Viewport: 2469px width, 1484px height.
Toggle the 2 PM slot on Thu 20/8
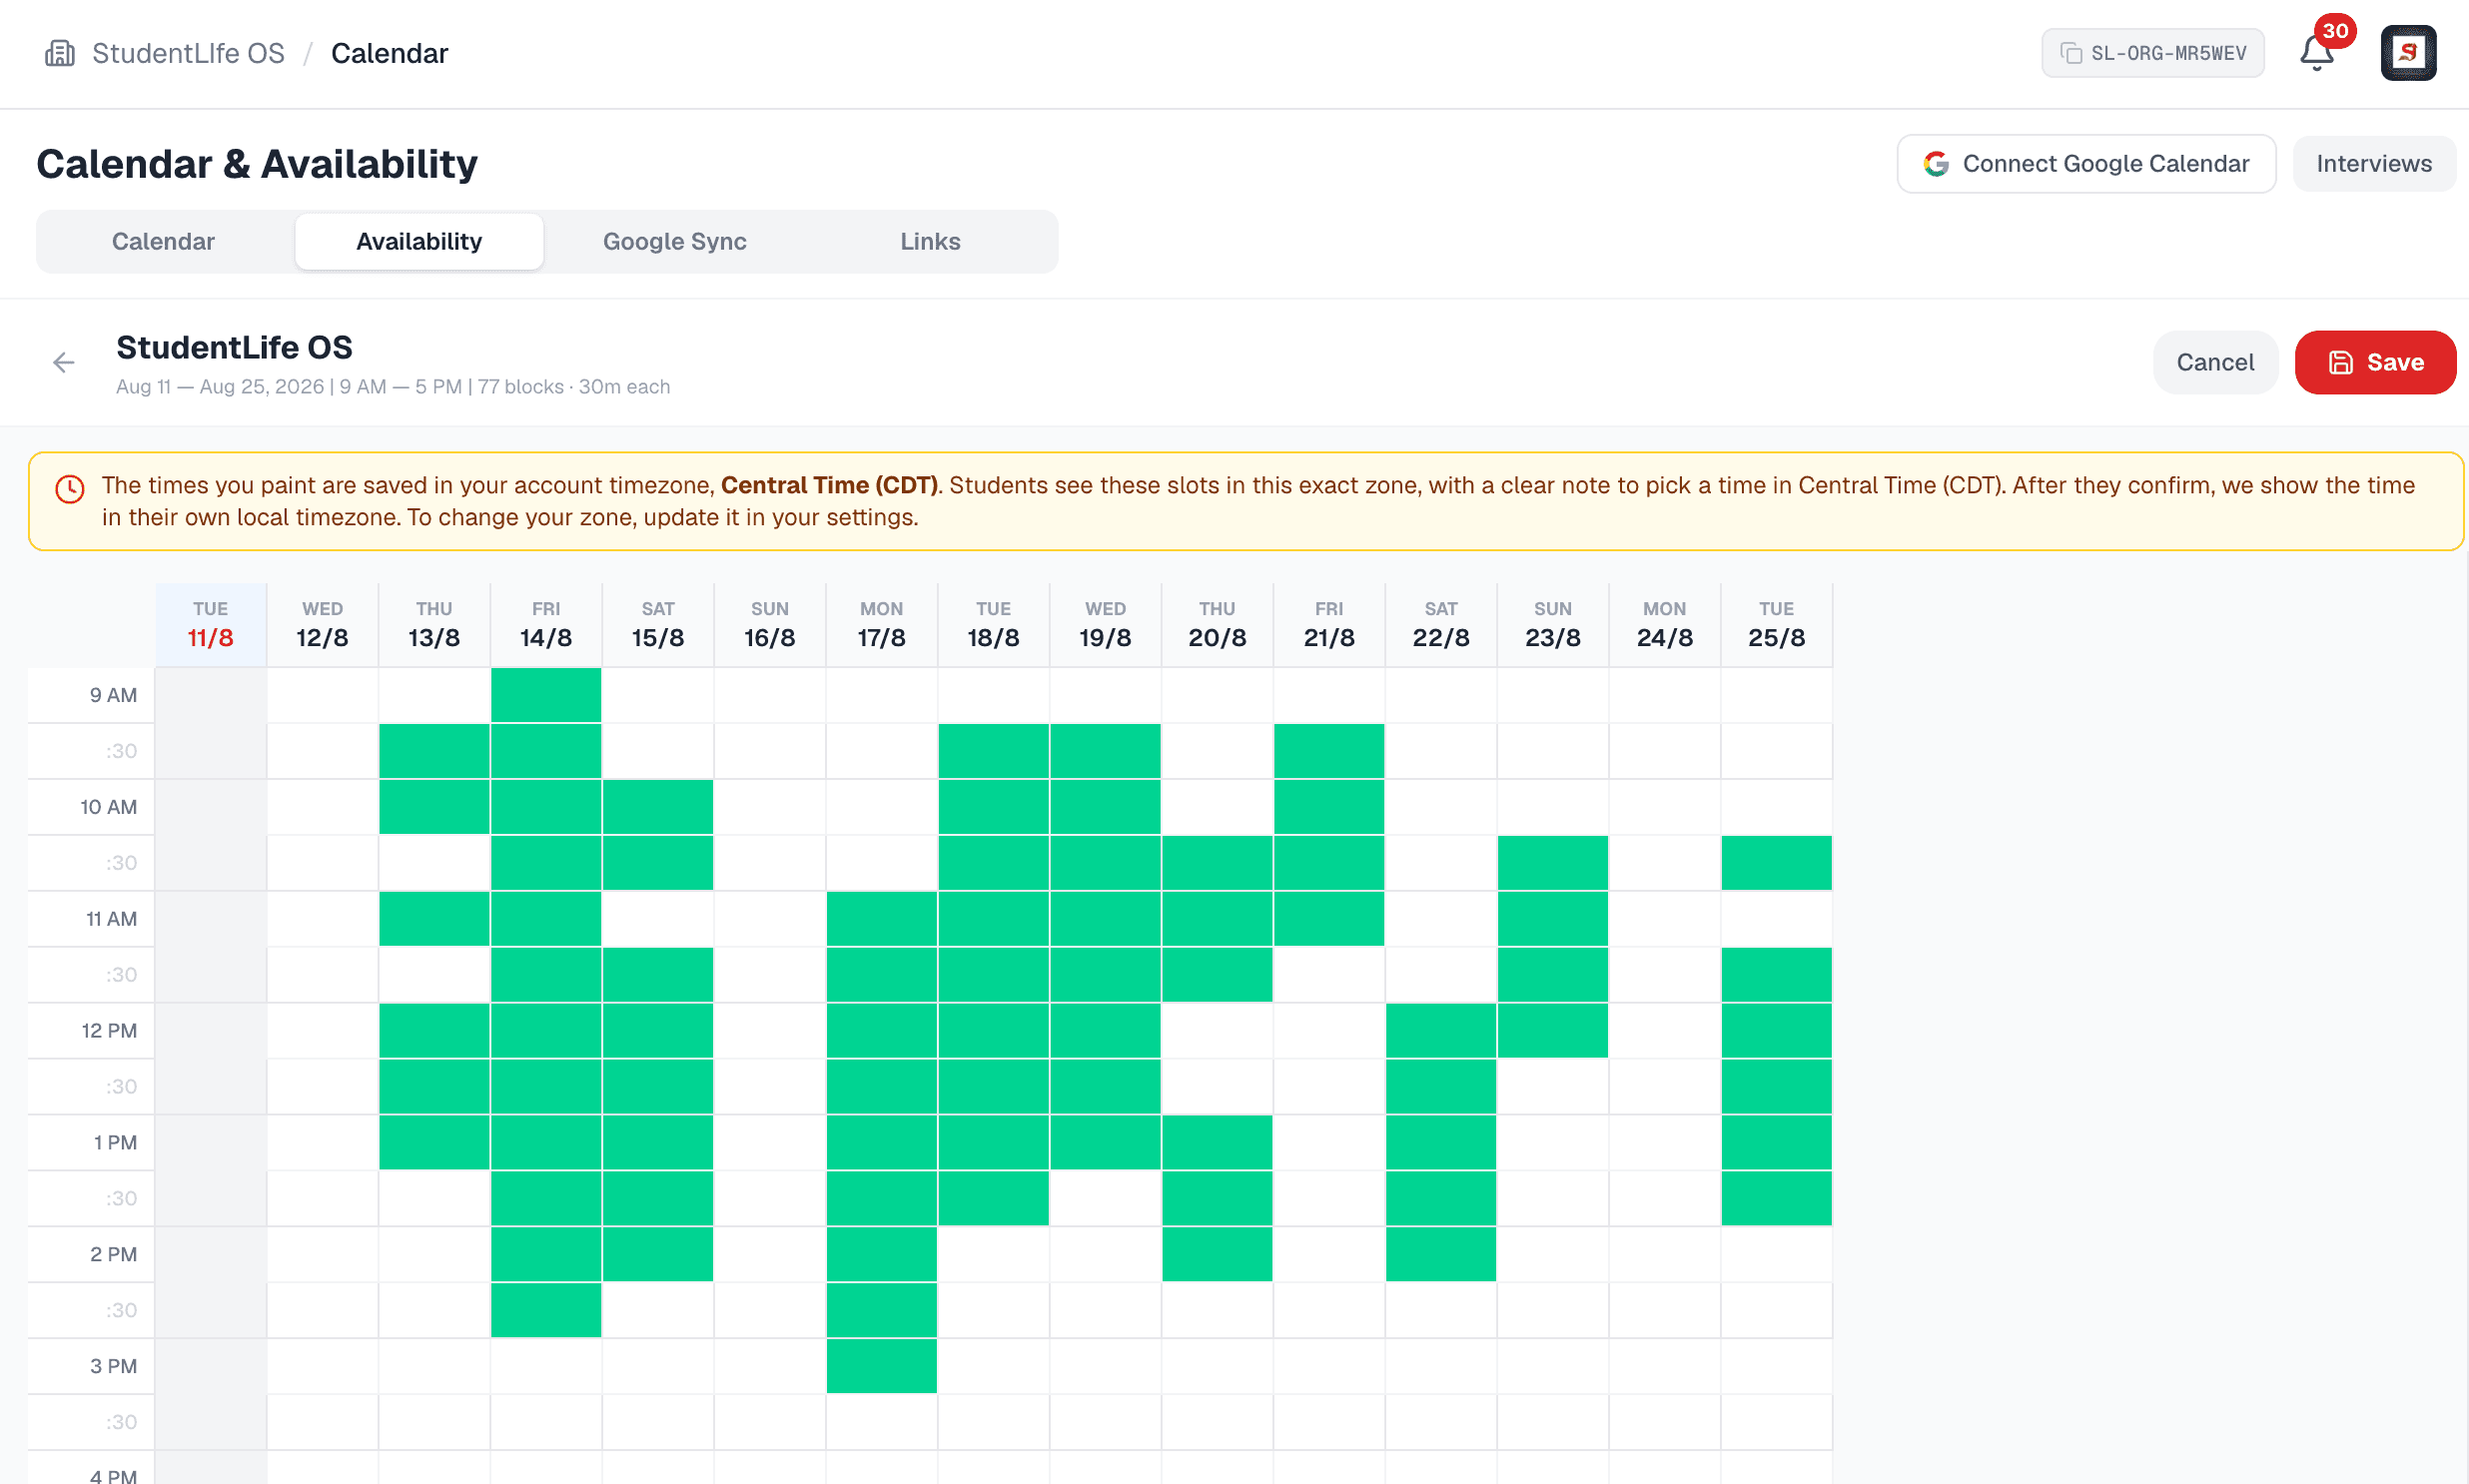(1217, 1254)
